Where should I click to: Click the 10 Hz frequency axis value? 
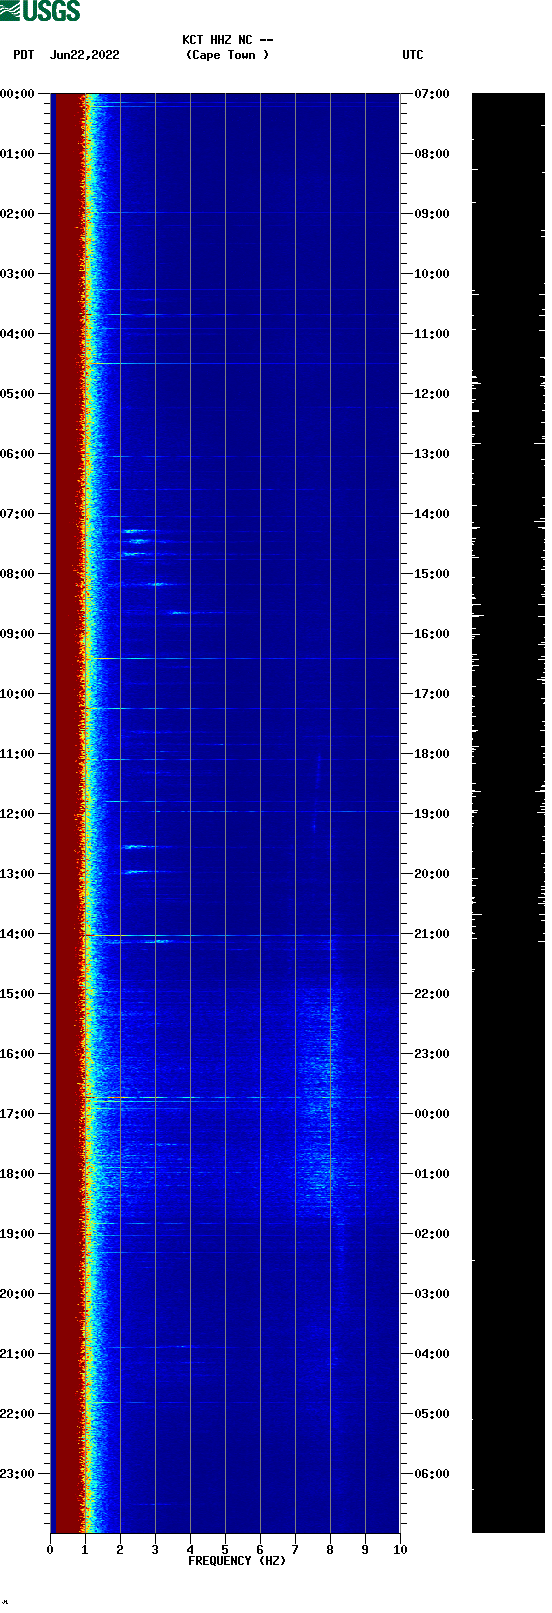pos(400,1550)
